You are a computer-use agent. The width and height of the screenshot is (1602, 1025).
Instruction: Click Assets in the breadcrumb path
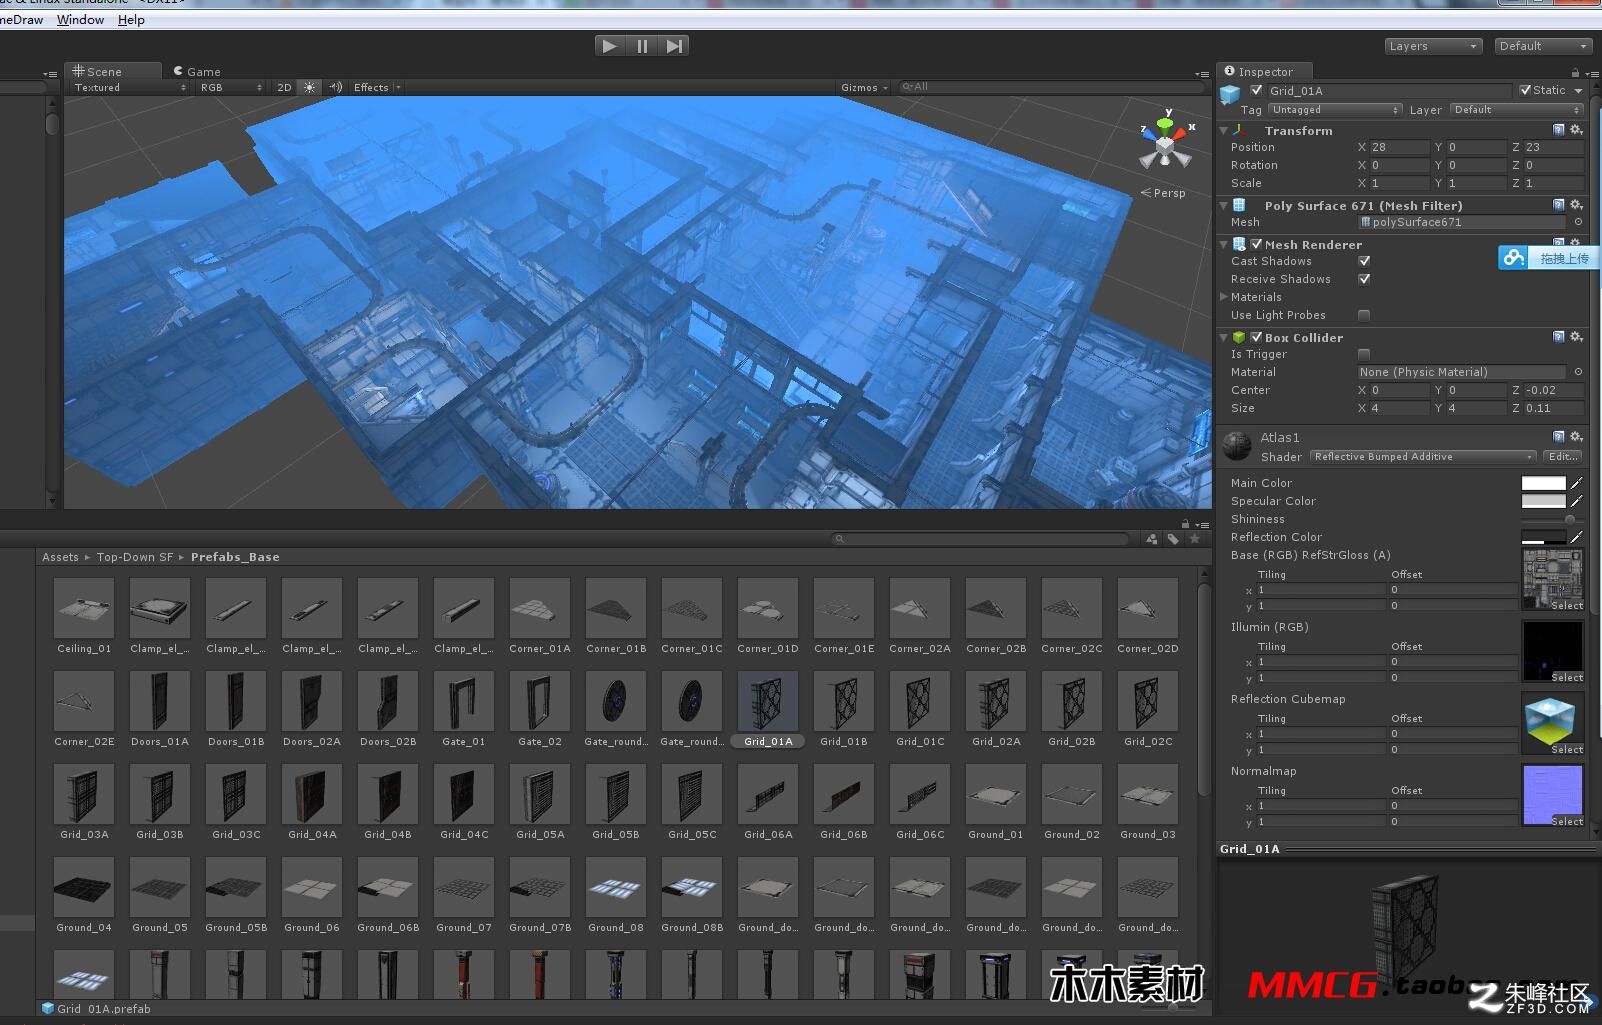click(x=60, y=557)
